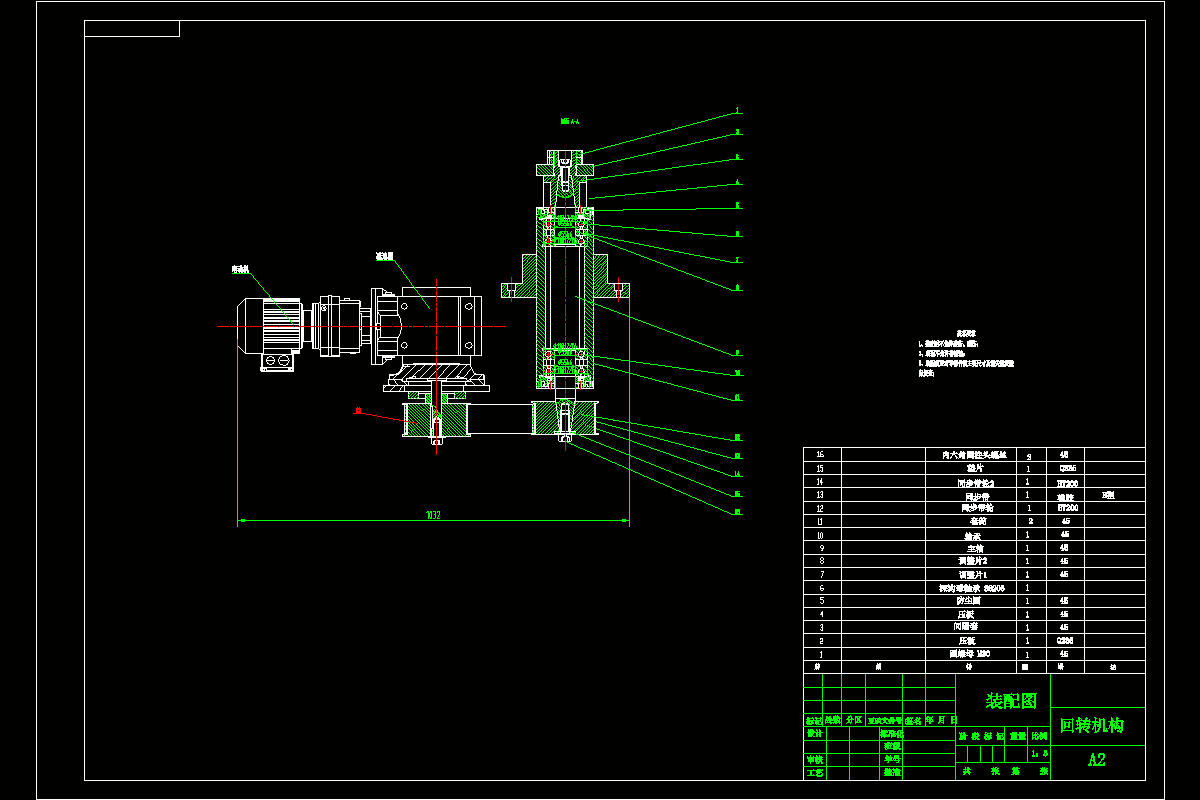Image resolution: width=1200 pixels, height=800 pixels.
Task: Select parts list row number 6
Action: pyautogui.click(x=974, y=587)
